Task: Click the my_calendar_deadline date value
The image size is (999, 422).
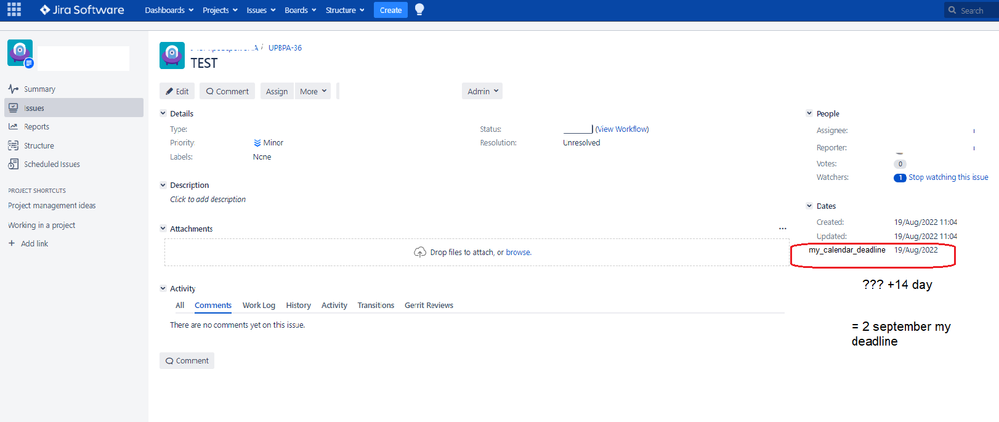Action: coord(916,251)
